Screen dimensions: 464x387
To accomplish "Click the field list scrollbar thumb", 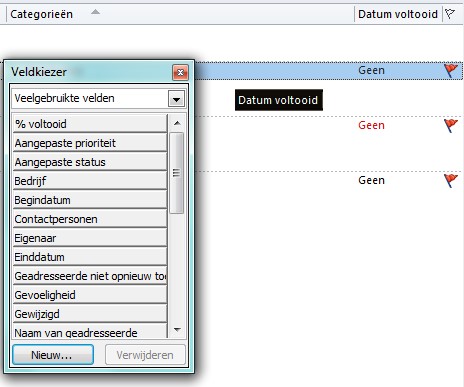I will [x=176, y=173].
